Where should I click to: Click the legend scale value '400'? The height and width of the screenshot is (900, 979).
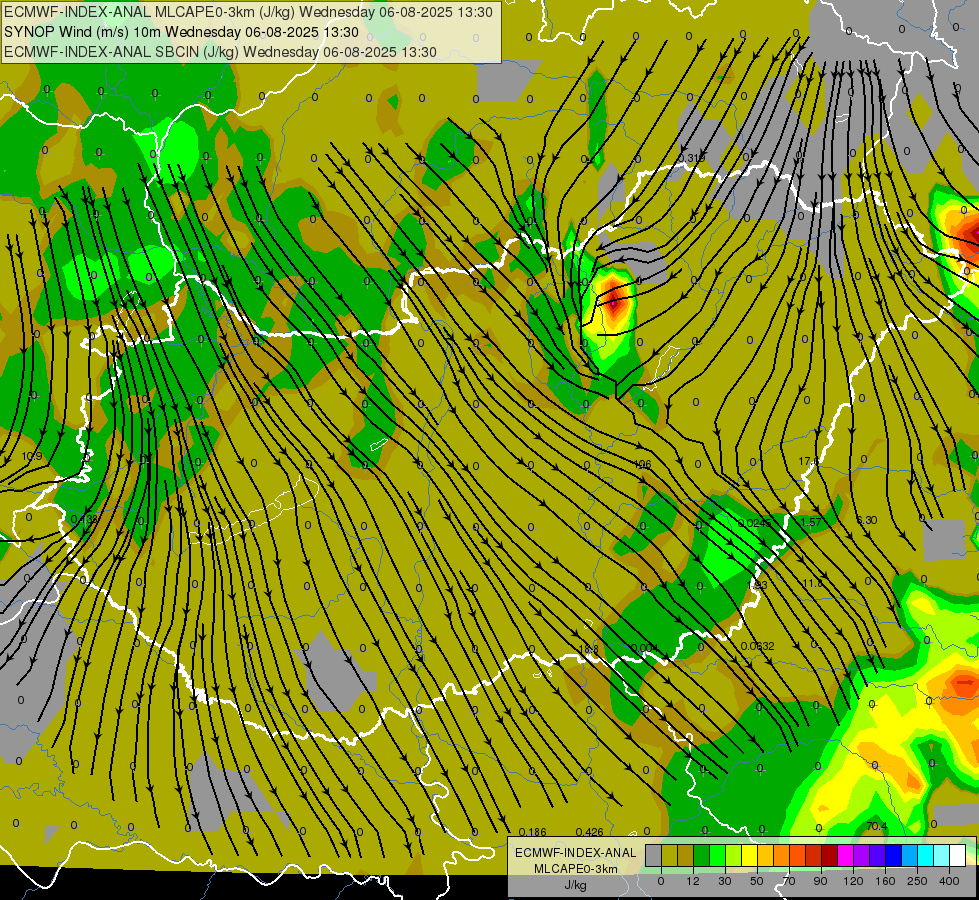coord(949,881)
